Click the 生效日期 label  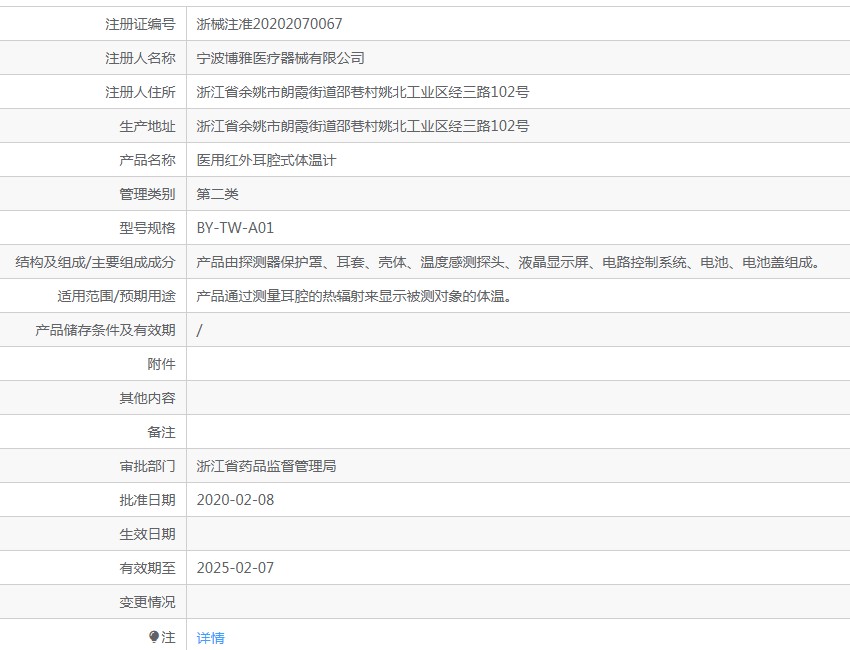point(147,534)
